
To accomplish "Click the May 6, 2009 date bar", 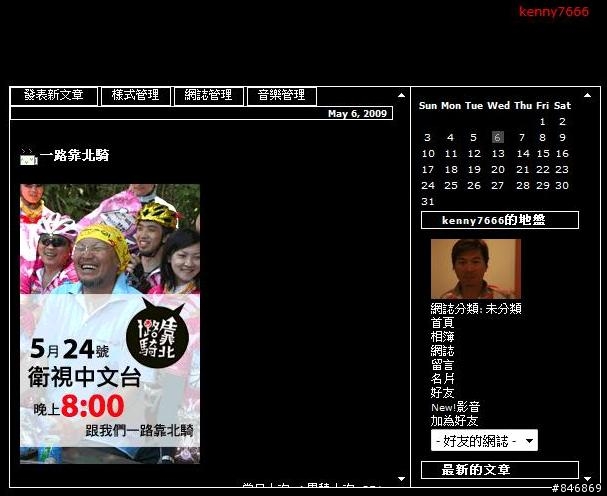I will pyautogui.click(x=202, y=113).
